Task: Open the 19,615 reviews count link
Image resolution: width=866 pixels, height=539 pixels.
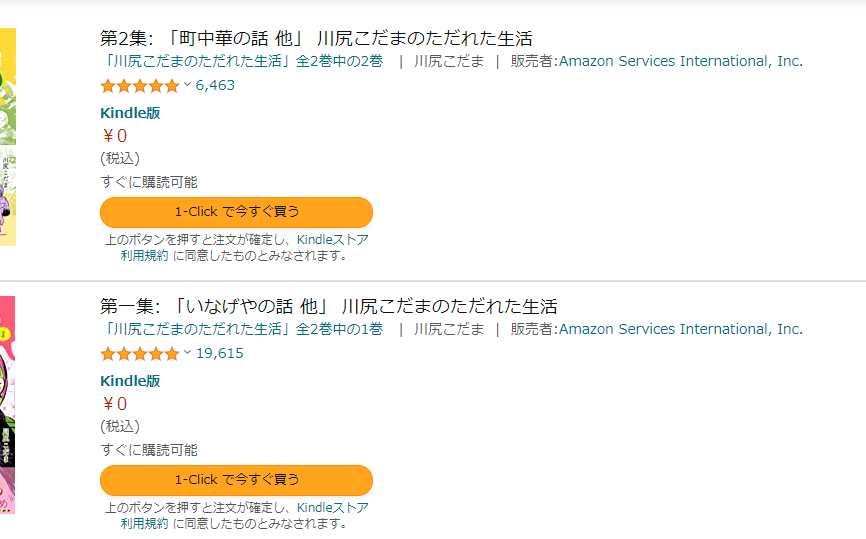Action: click(x=219, y=354)
